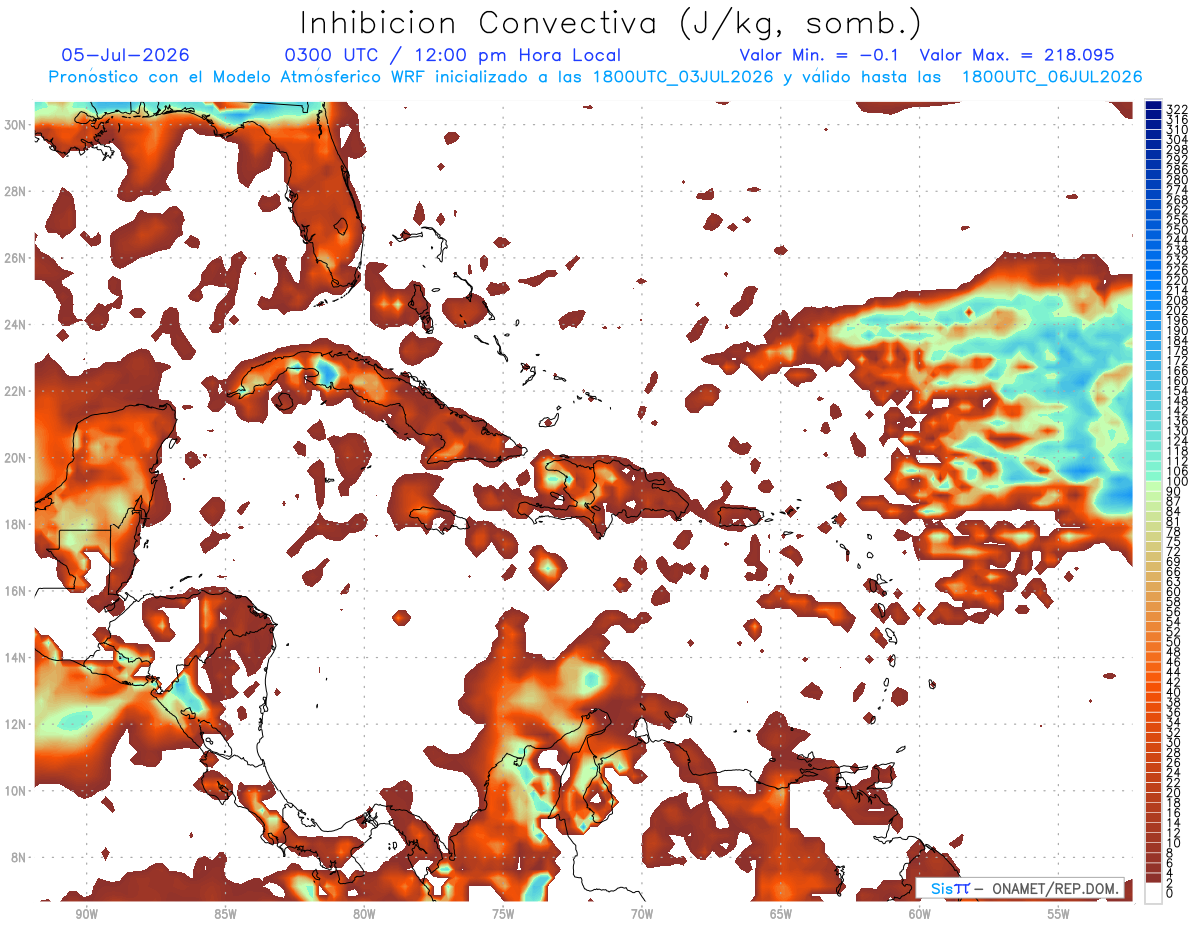
Task: Click the title 'Inhibicion Convectiva (J/kg, somb.)'
Action: click(x=611, y=23)
